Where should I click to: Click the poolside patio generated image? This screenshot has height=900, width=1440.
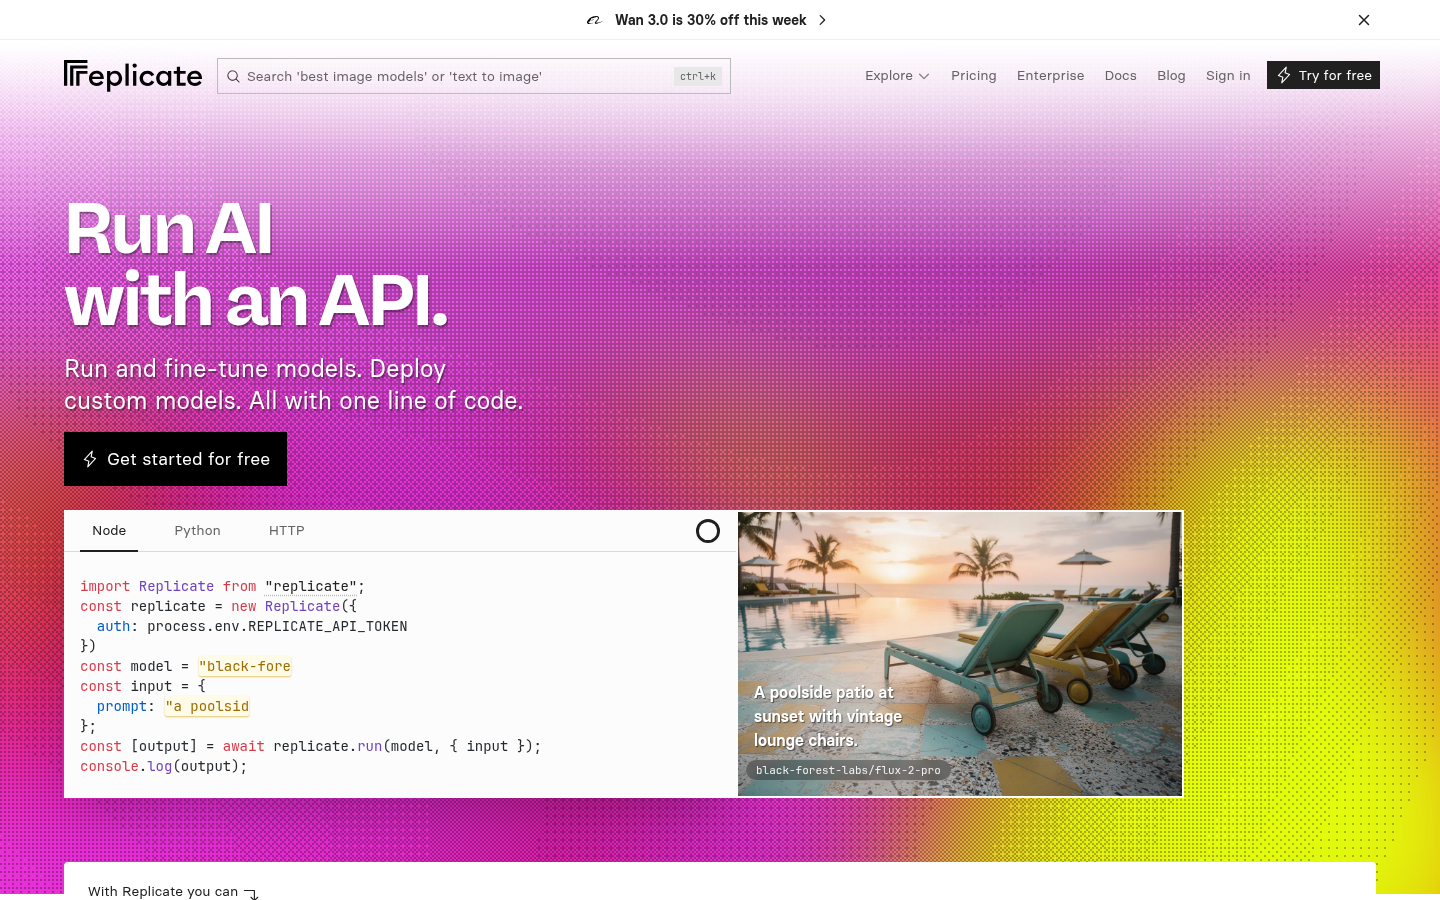960,654
